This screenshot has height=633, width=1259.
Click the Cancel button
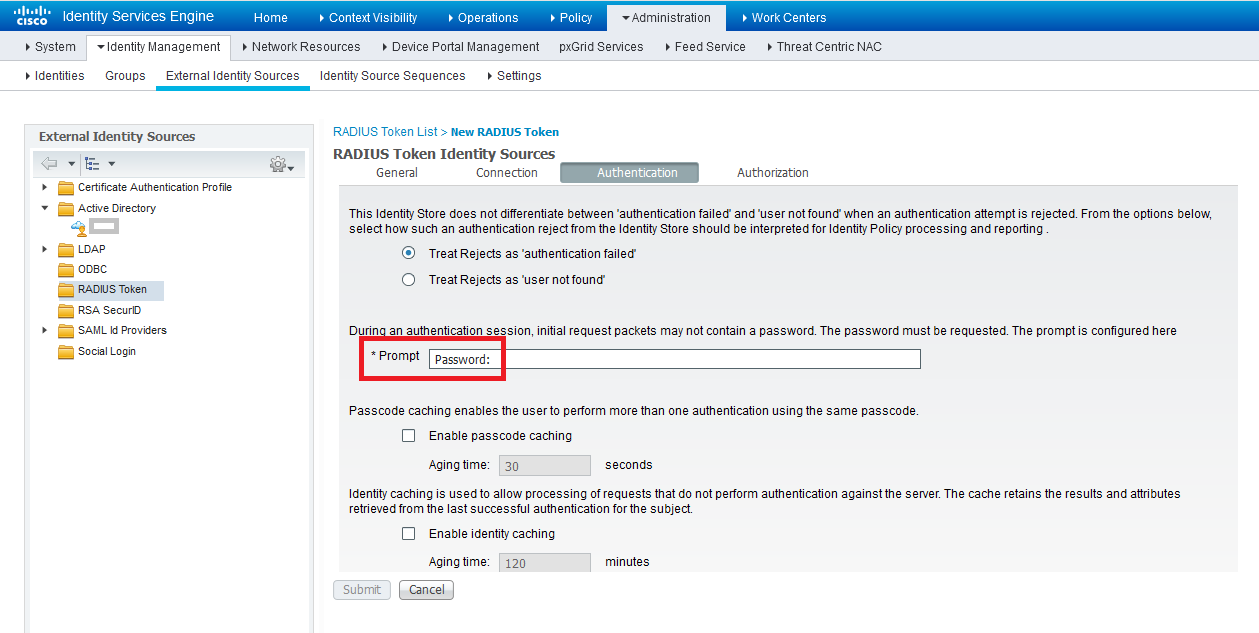pos(426,590)
